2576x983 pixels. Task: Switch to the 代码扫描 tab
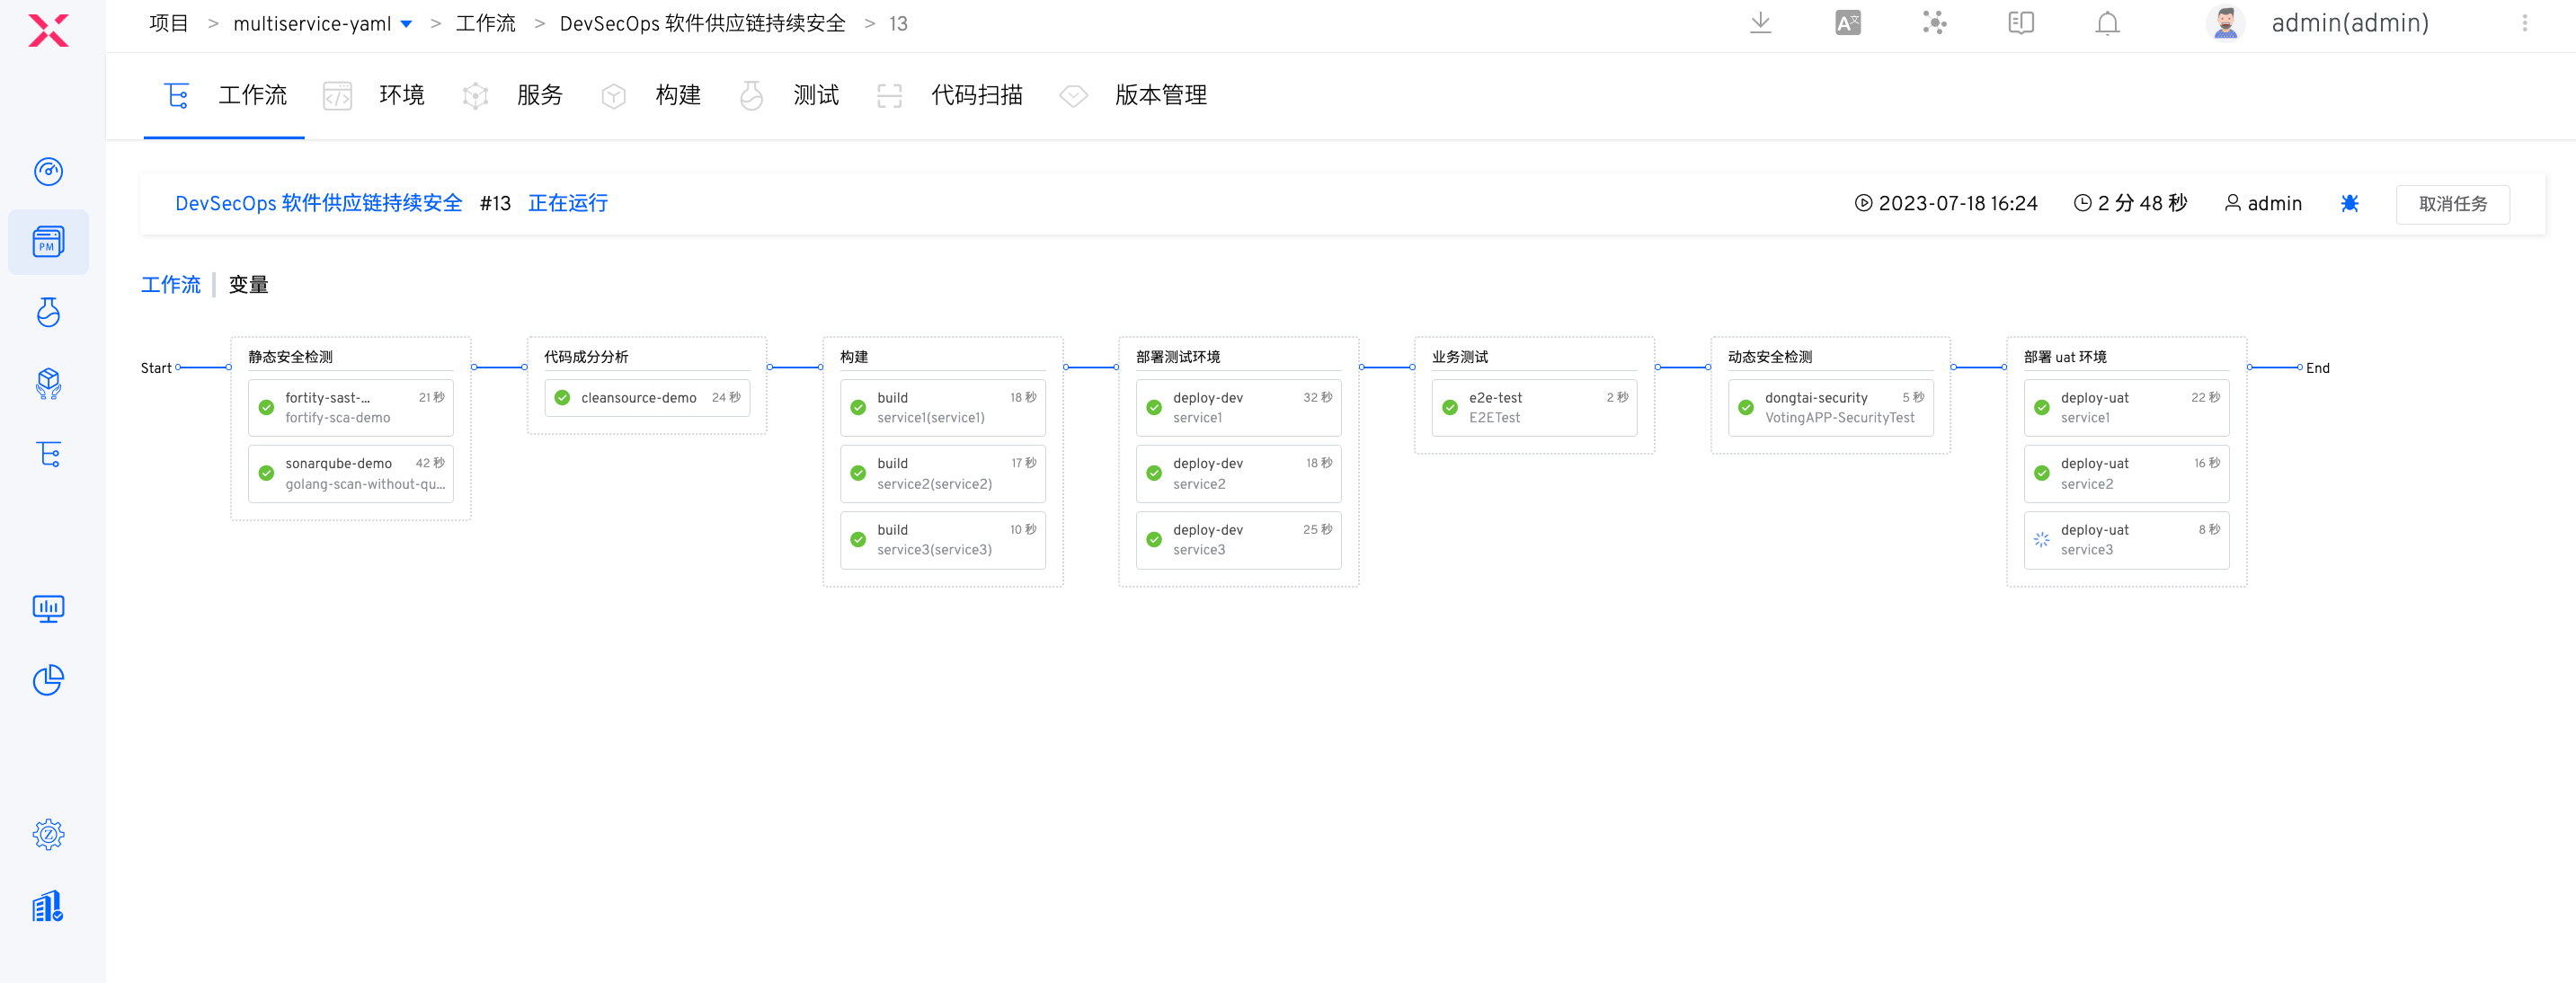(976, 95)
